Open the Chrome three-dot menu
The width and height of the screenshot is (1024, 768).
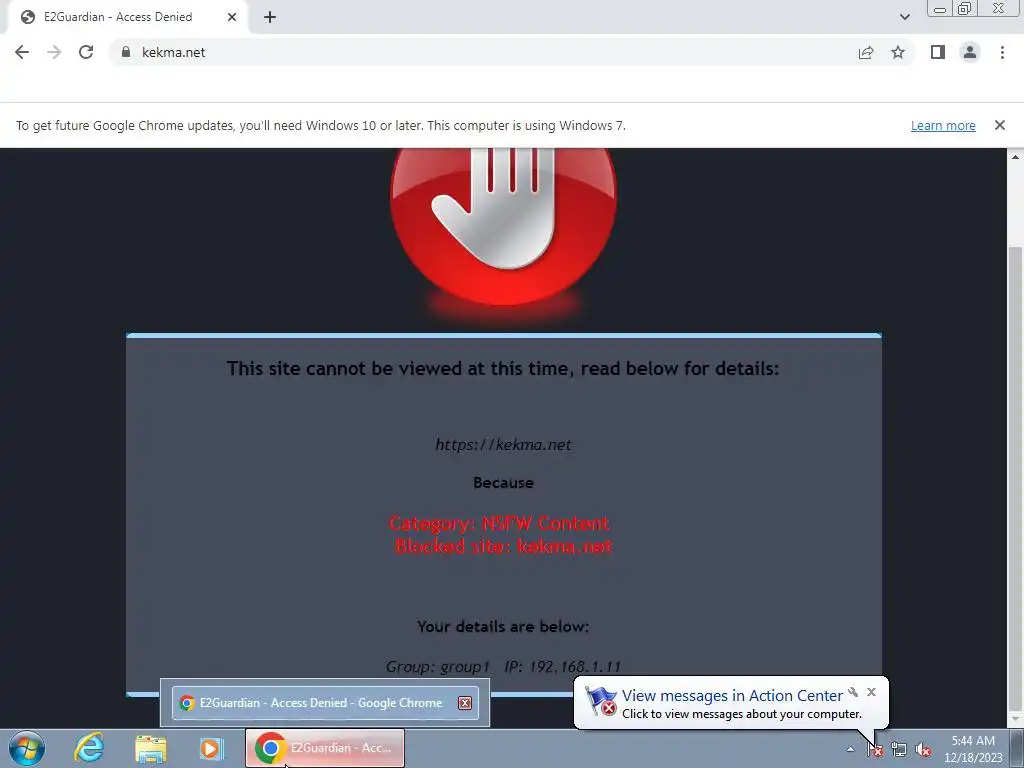coord(1002,52)
